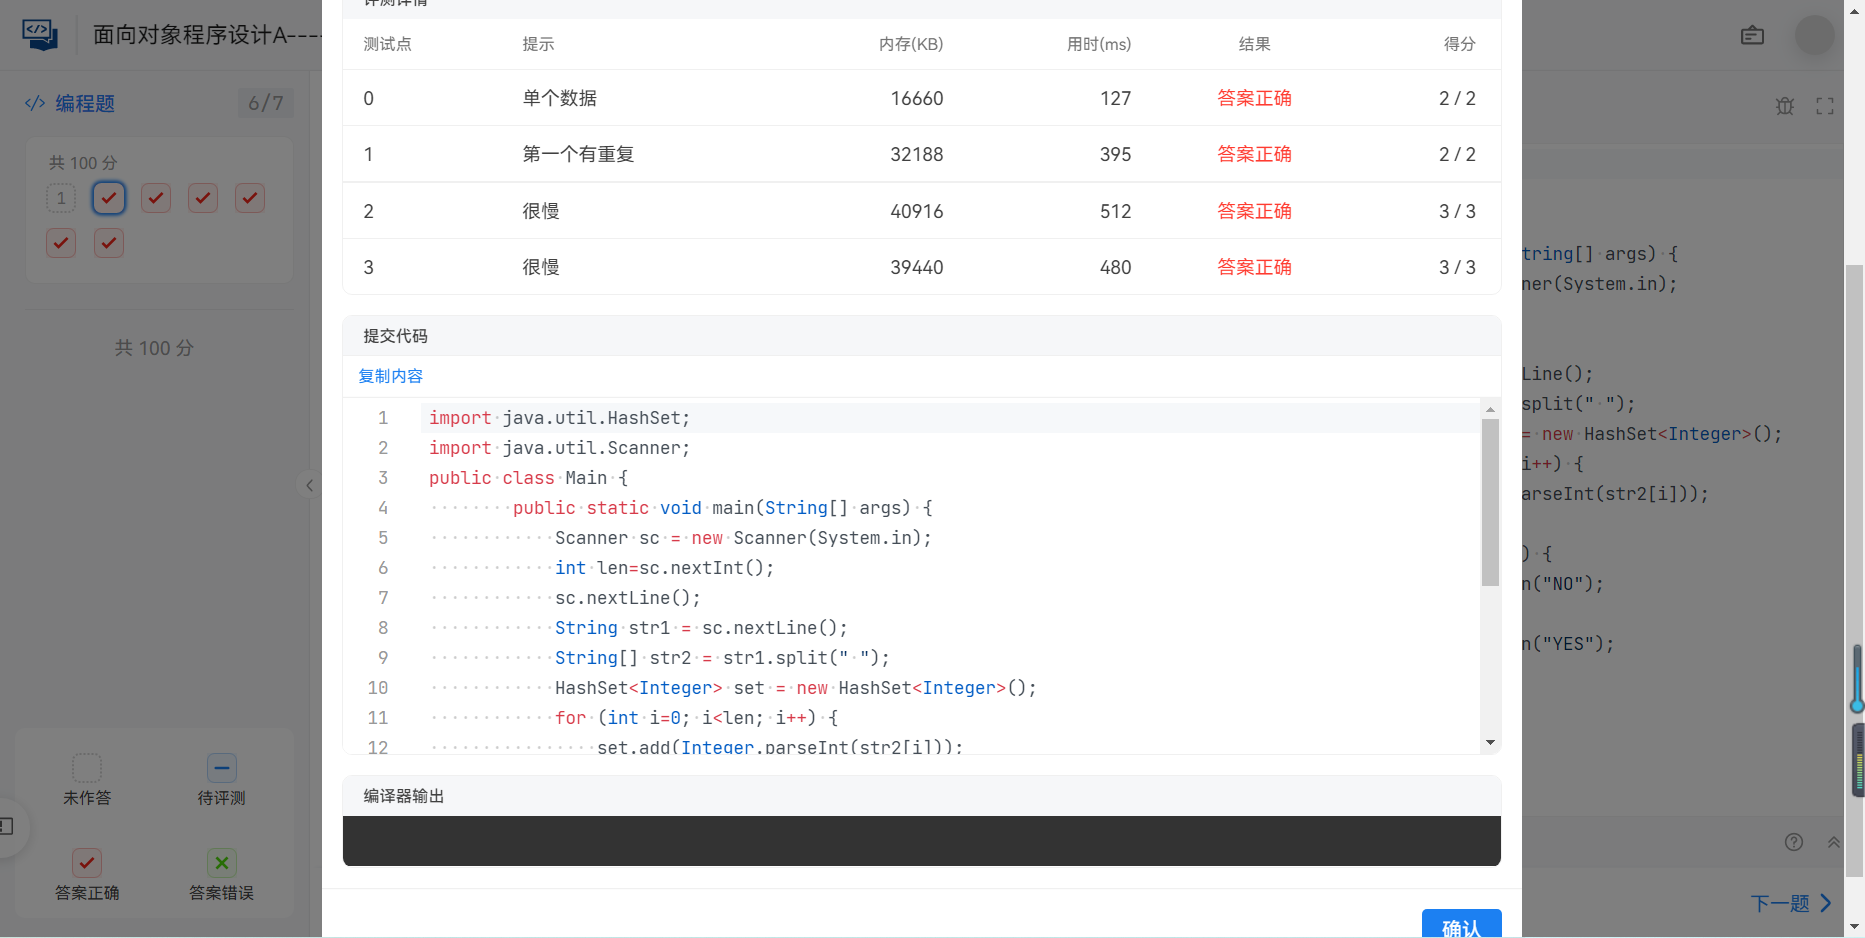Viewport: 1865px width, 938px height.
Task: Click time value 512
Action: tap(1116, 211)
